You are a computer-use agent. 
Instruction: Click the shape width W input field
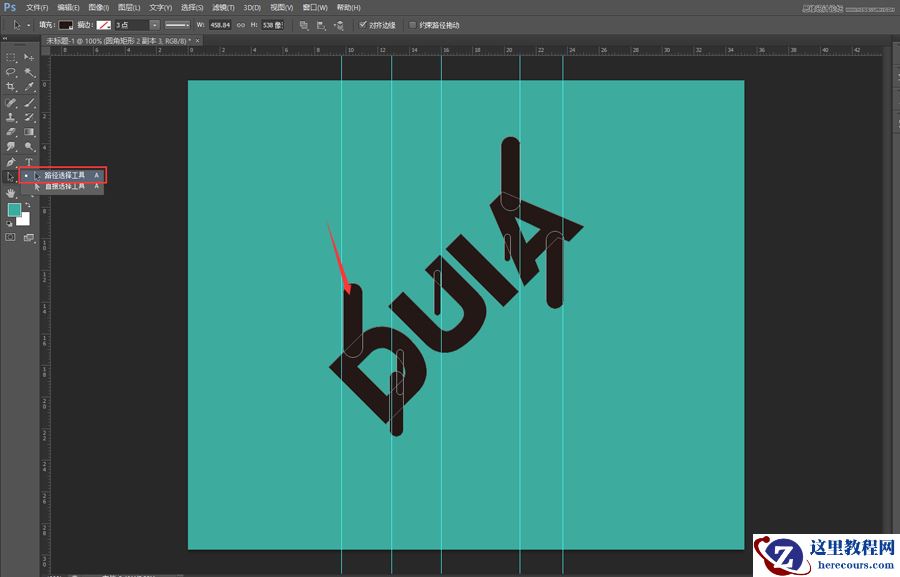(x=221, y=24)
